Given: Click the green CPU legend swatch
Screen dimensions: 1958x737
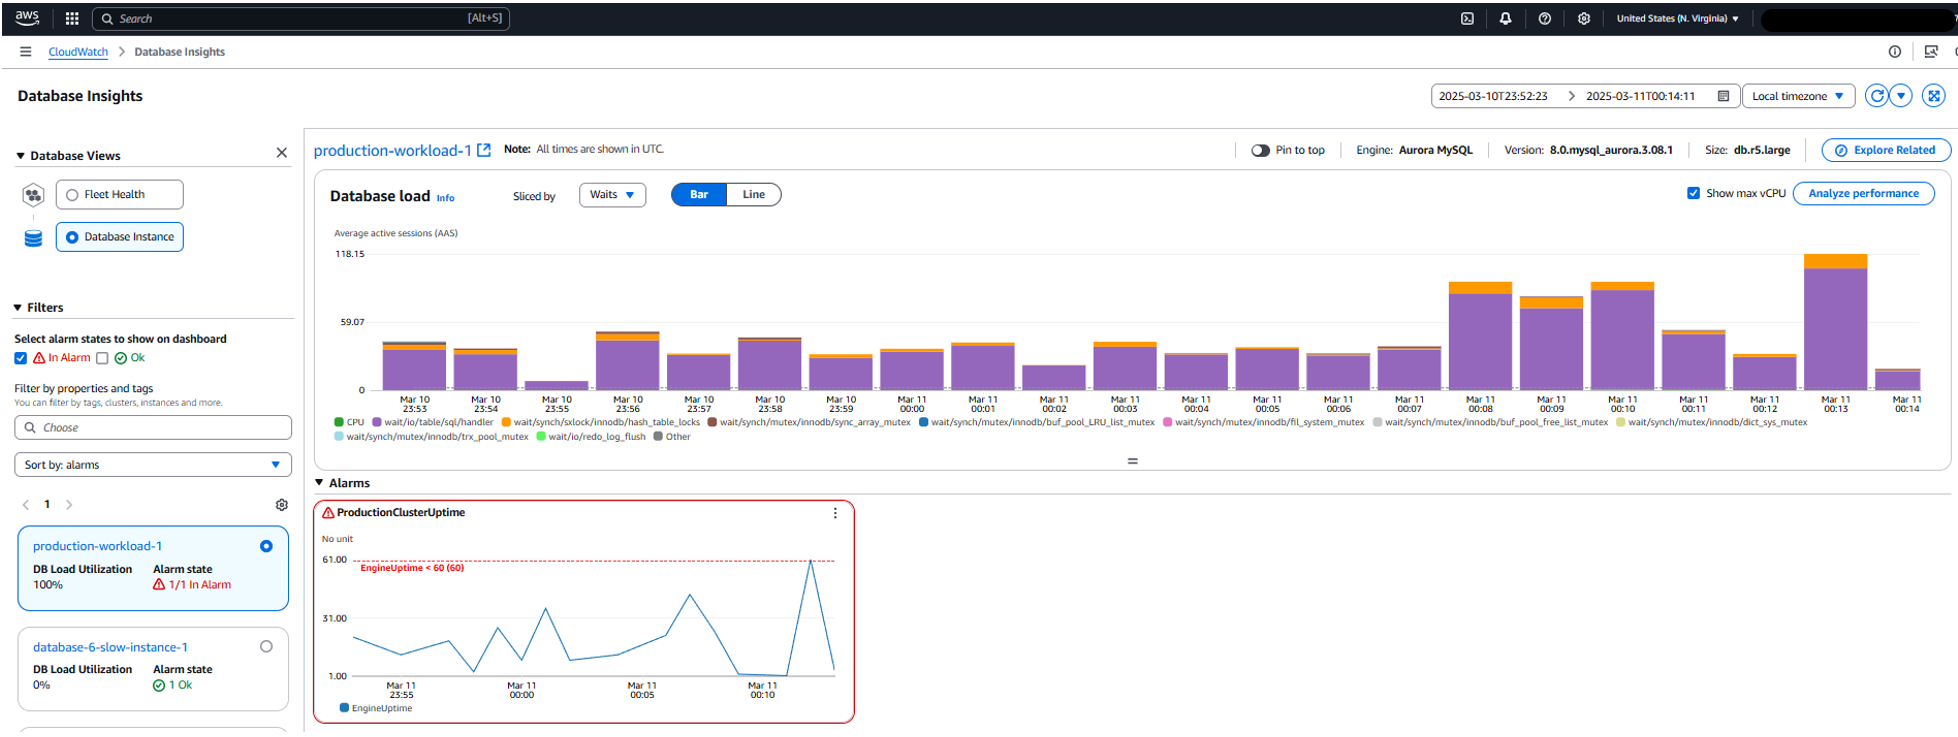Looking at the screenshot, I should pyautogui.click(x=339, y=422).
